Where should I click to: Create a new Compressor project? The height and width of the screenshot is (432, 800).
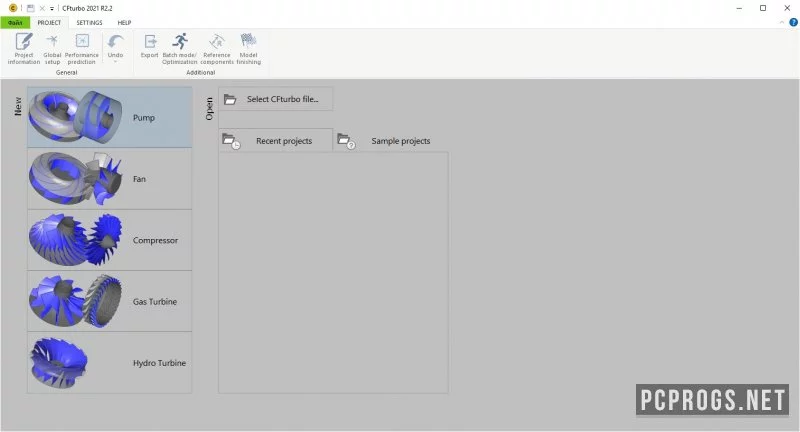[x=110, y=240]
